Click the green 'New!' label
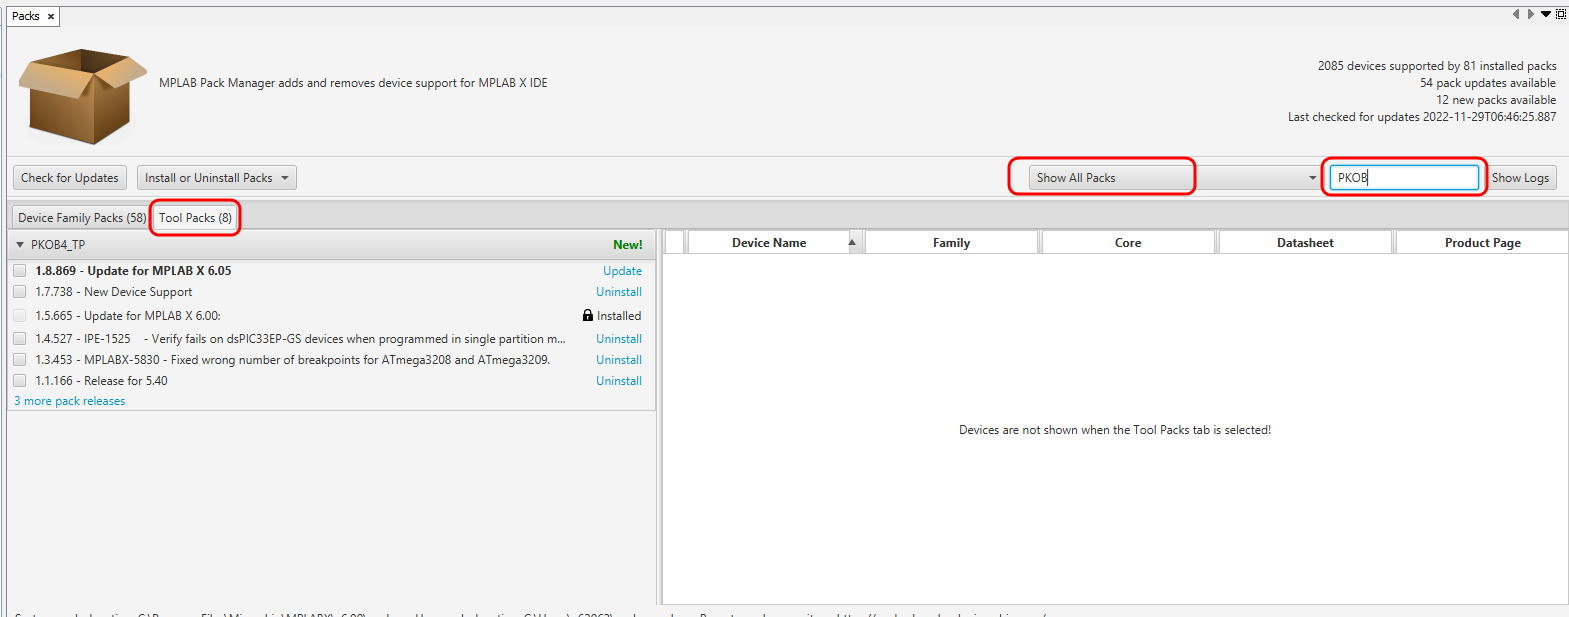 628,245
